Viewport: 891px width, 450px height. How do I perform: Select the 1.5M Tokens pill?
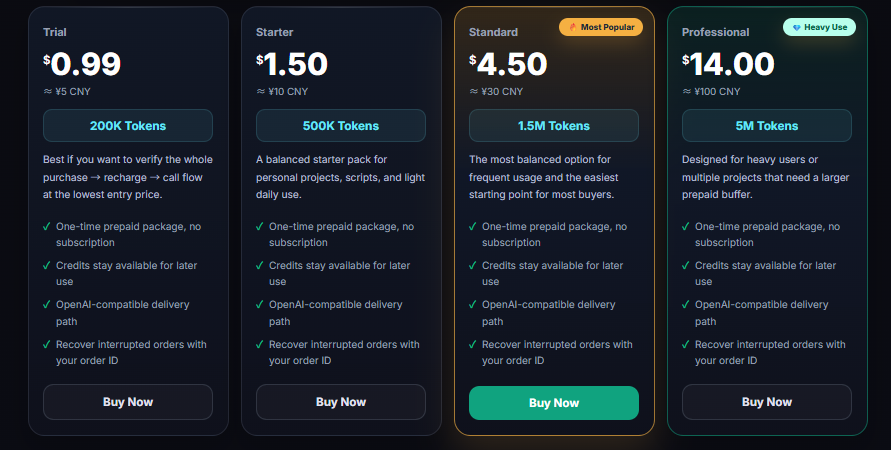[x=553, y=126]
